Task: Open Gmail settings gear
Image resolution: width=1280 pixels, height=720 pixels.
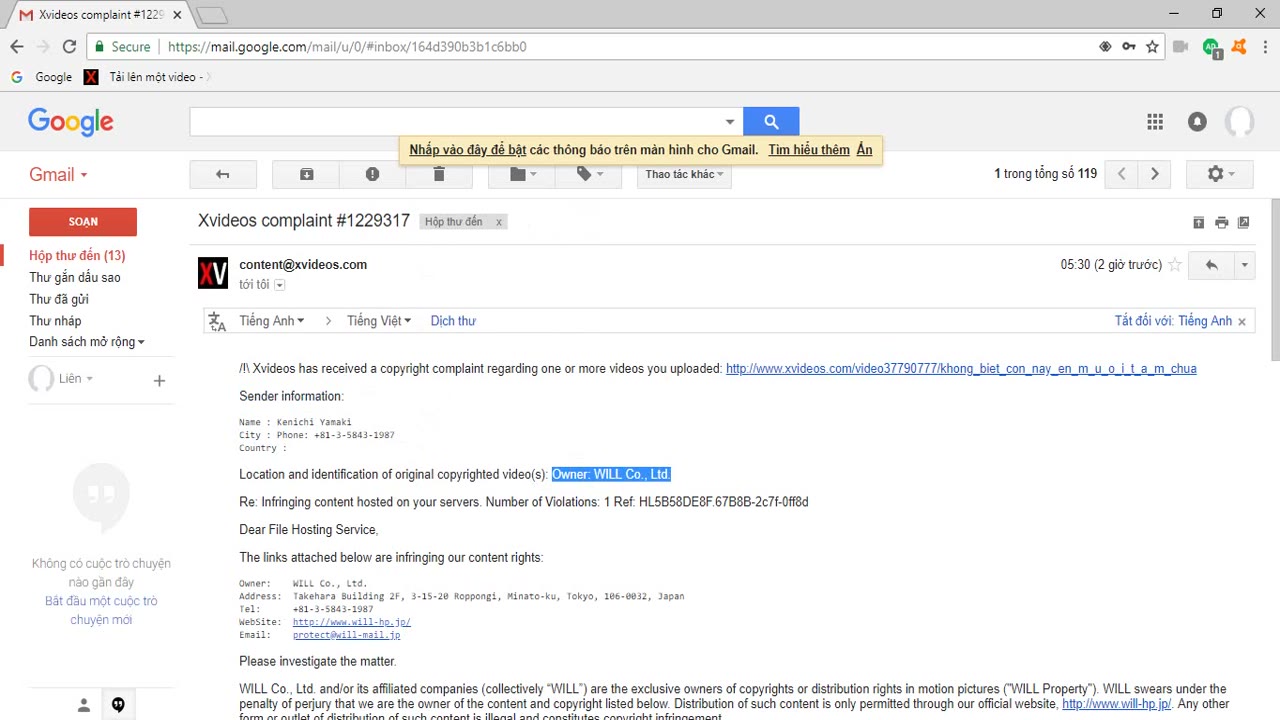Action: (1220, 174)
